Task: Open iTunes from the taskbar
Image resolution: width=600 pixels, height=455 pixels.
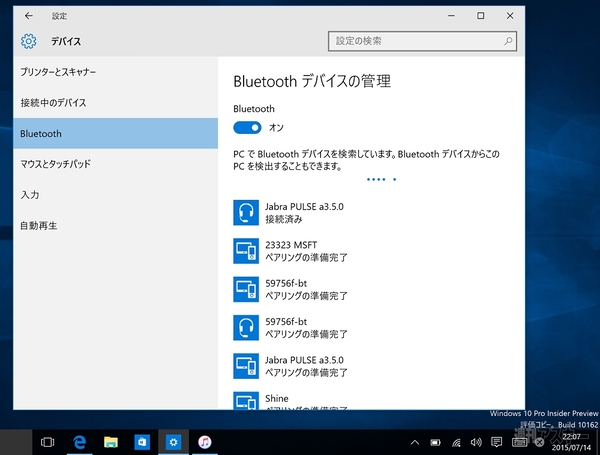Action: (x=205, y=442)
